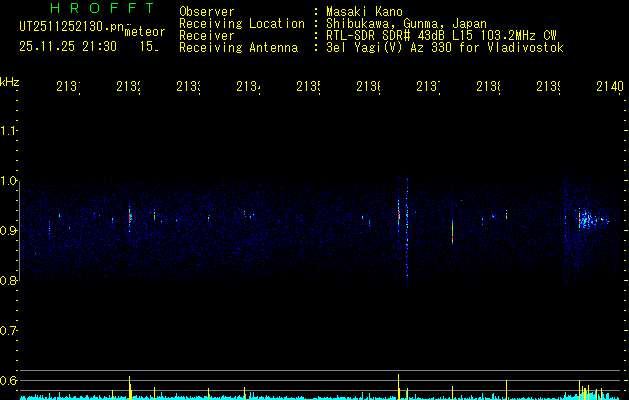Click the date stamp 25.11.25 21:30
Image resolution: width=629 pixels, height=400 pixels.
pos(68,47)
